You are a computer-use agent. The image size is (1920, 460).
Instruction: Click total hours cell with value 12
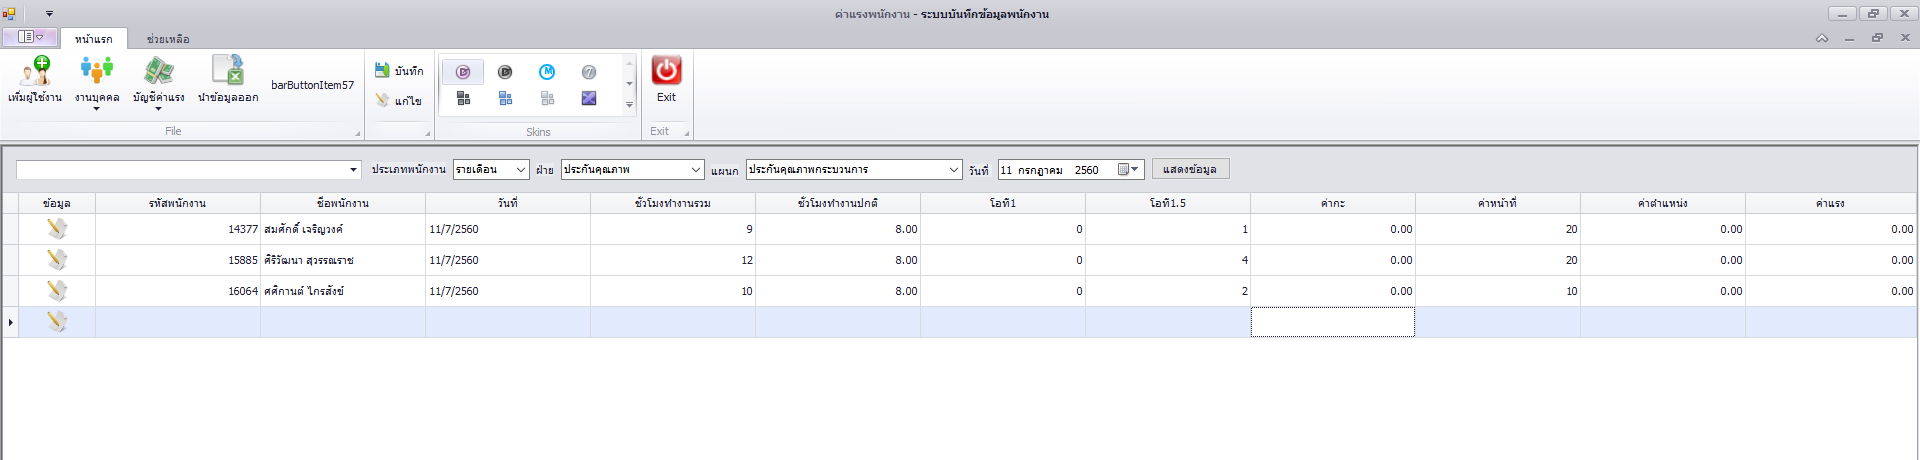[673, 260]
